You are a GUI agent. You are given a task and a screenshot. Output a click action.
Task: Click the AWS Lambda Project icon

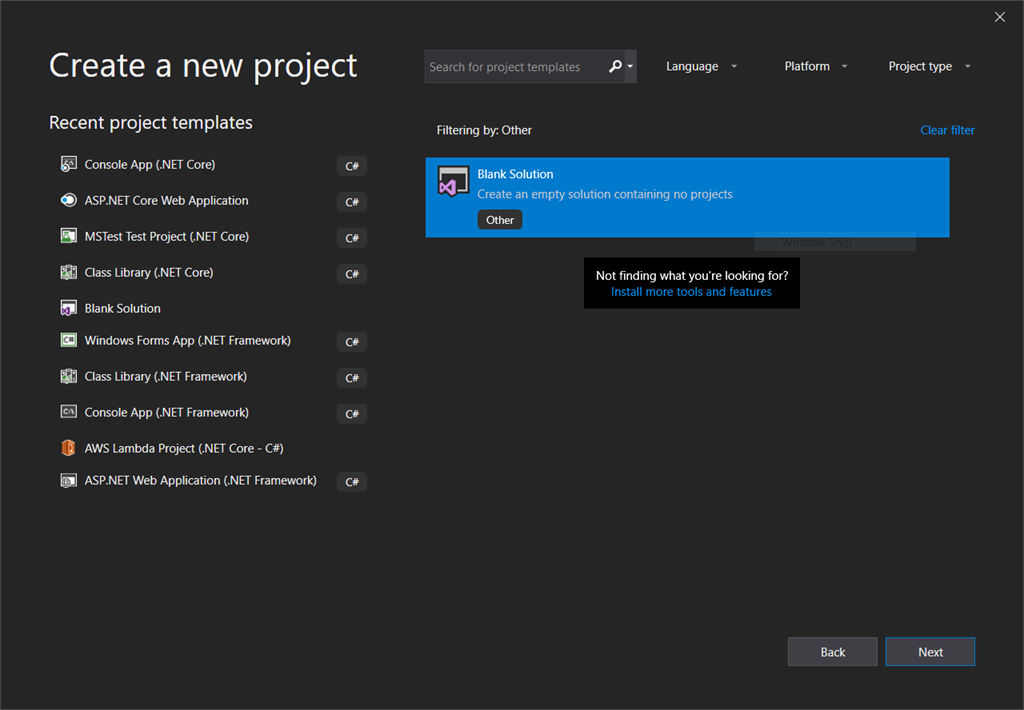coord(68,448)
